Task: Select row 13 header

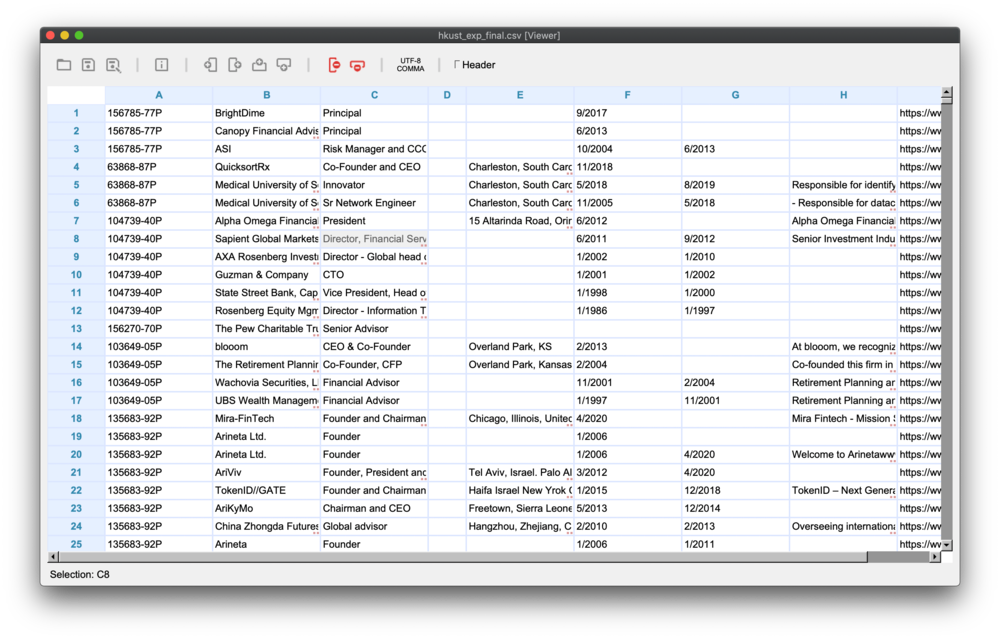Action: click(76, 328)
